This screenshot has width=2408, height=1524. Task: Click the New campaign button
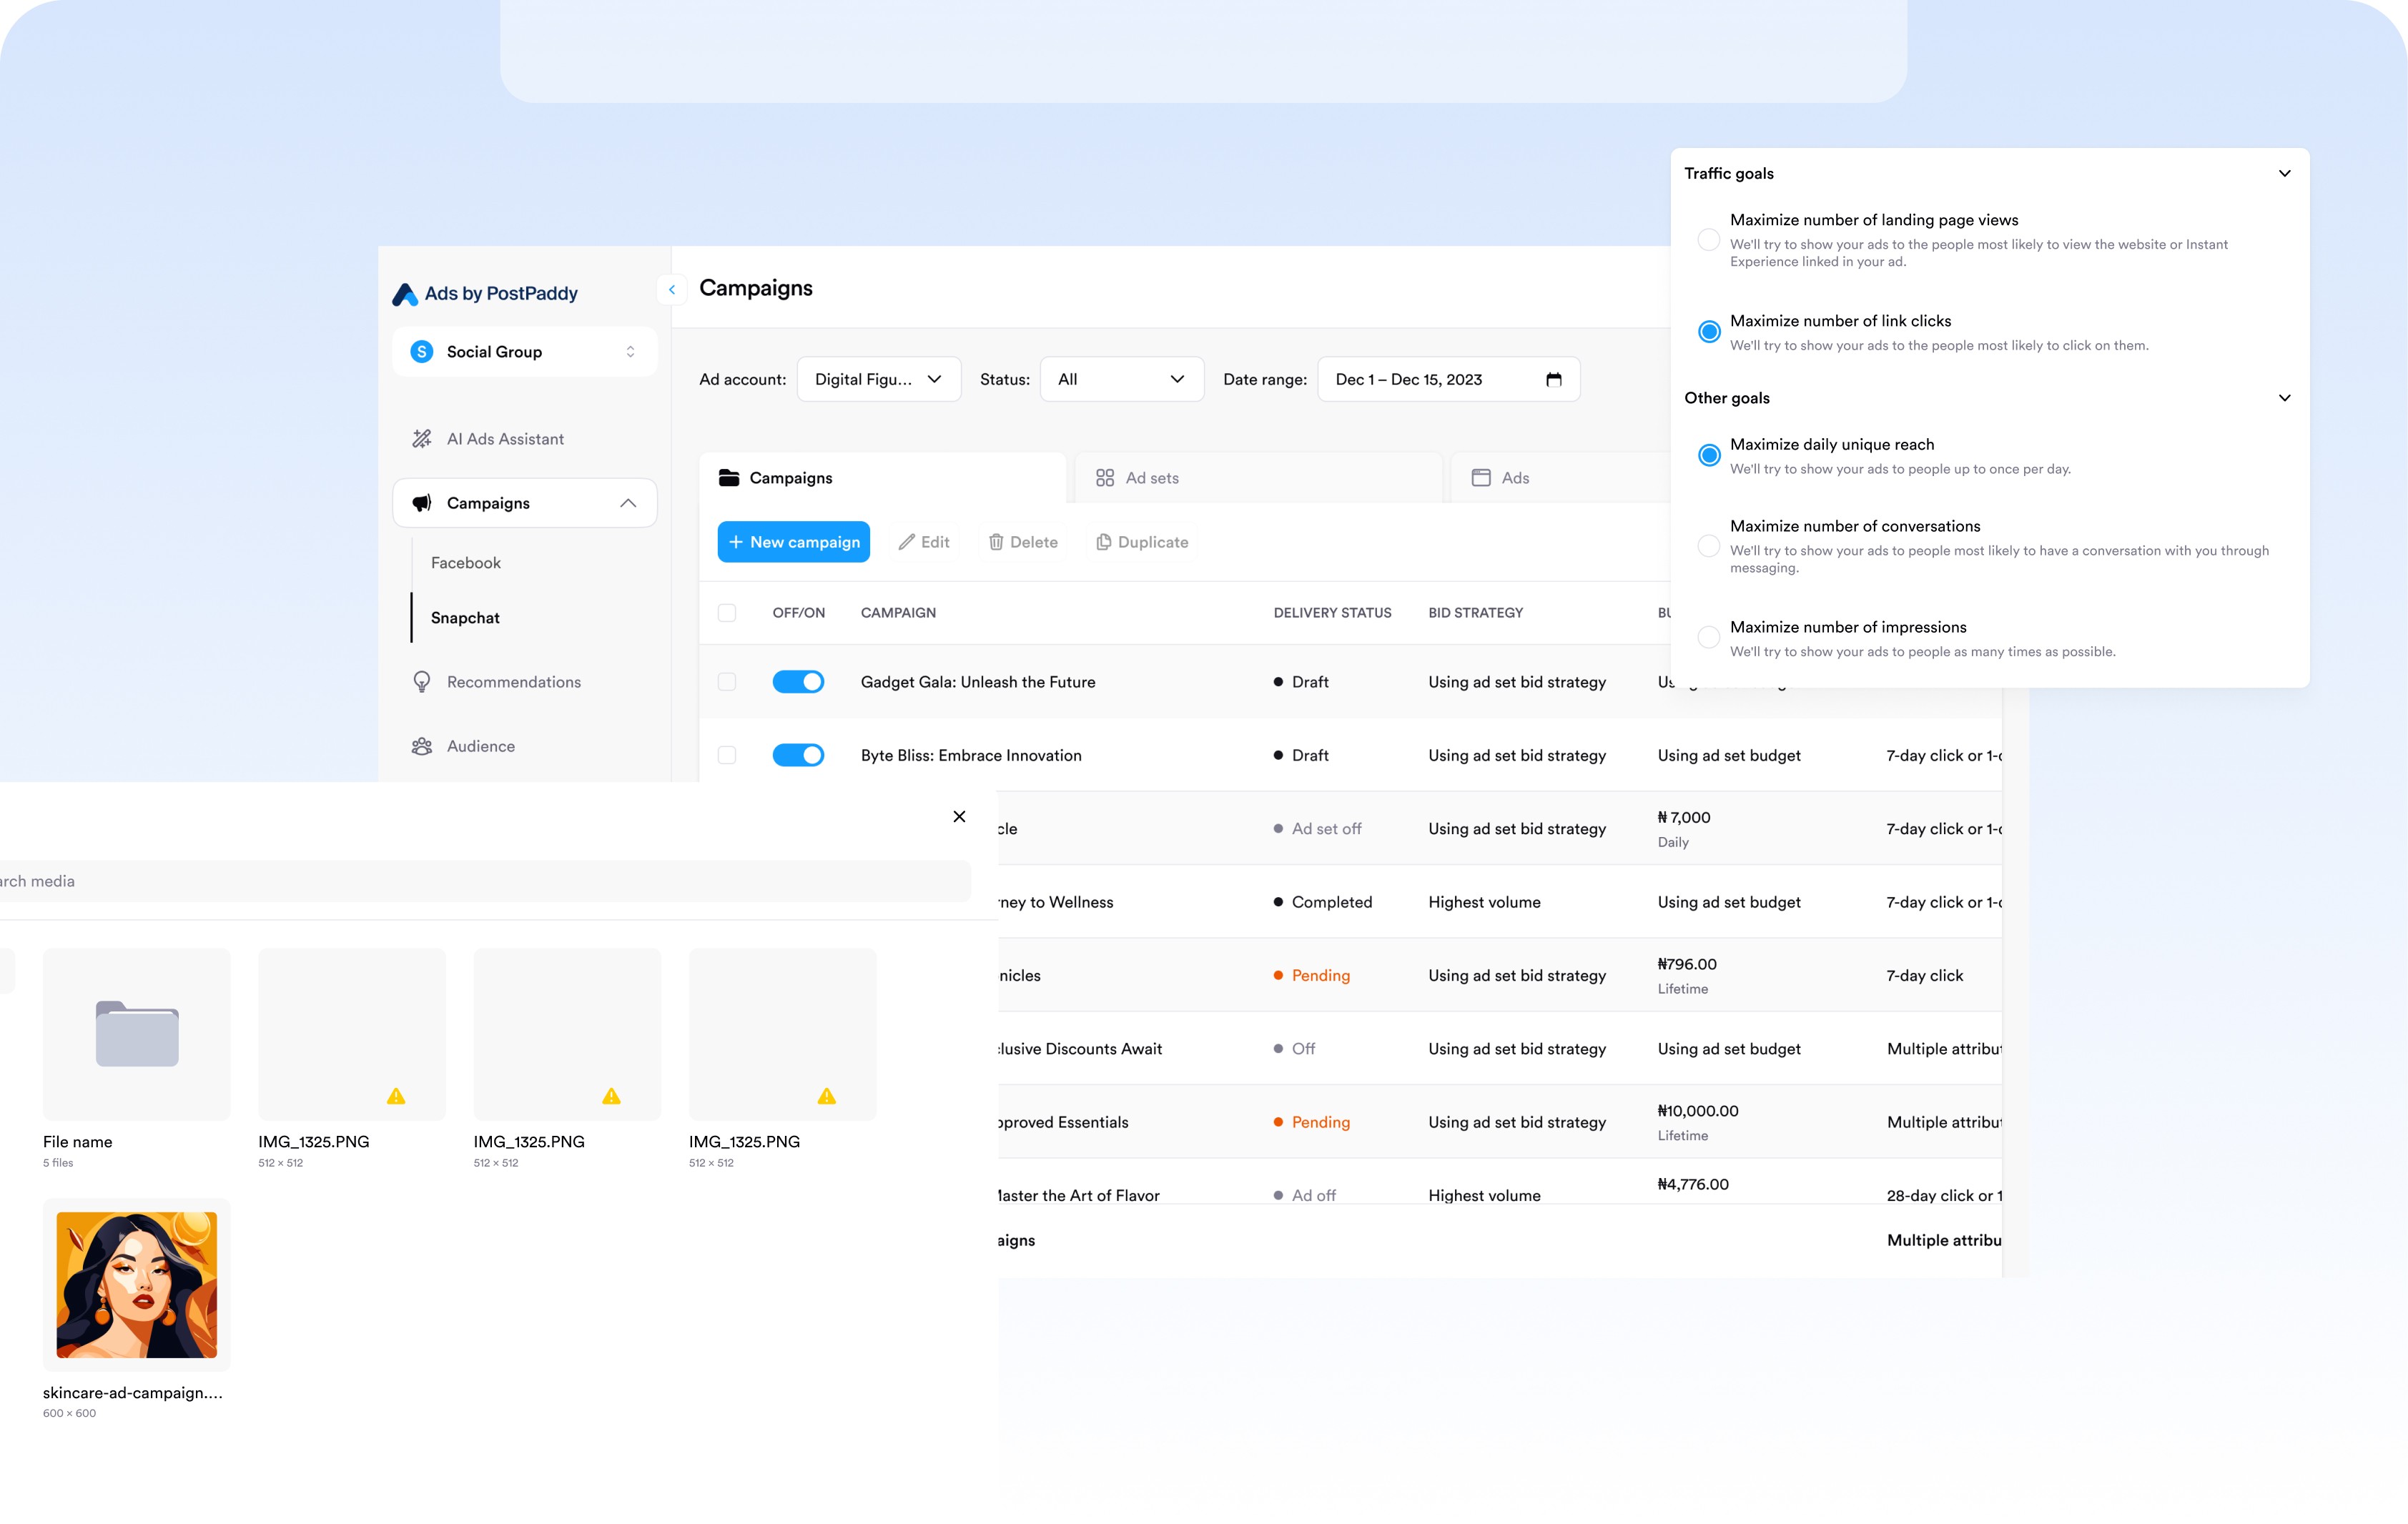[794, 542]
